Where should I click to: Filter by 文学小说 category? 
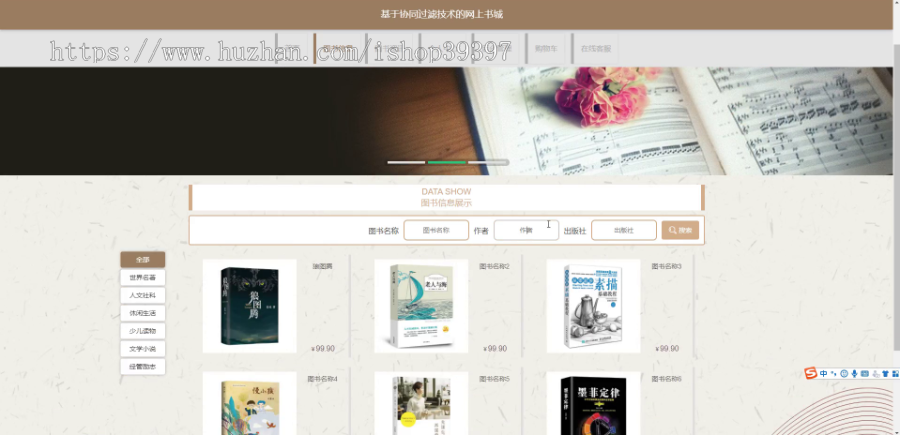142,349
